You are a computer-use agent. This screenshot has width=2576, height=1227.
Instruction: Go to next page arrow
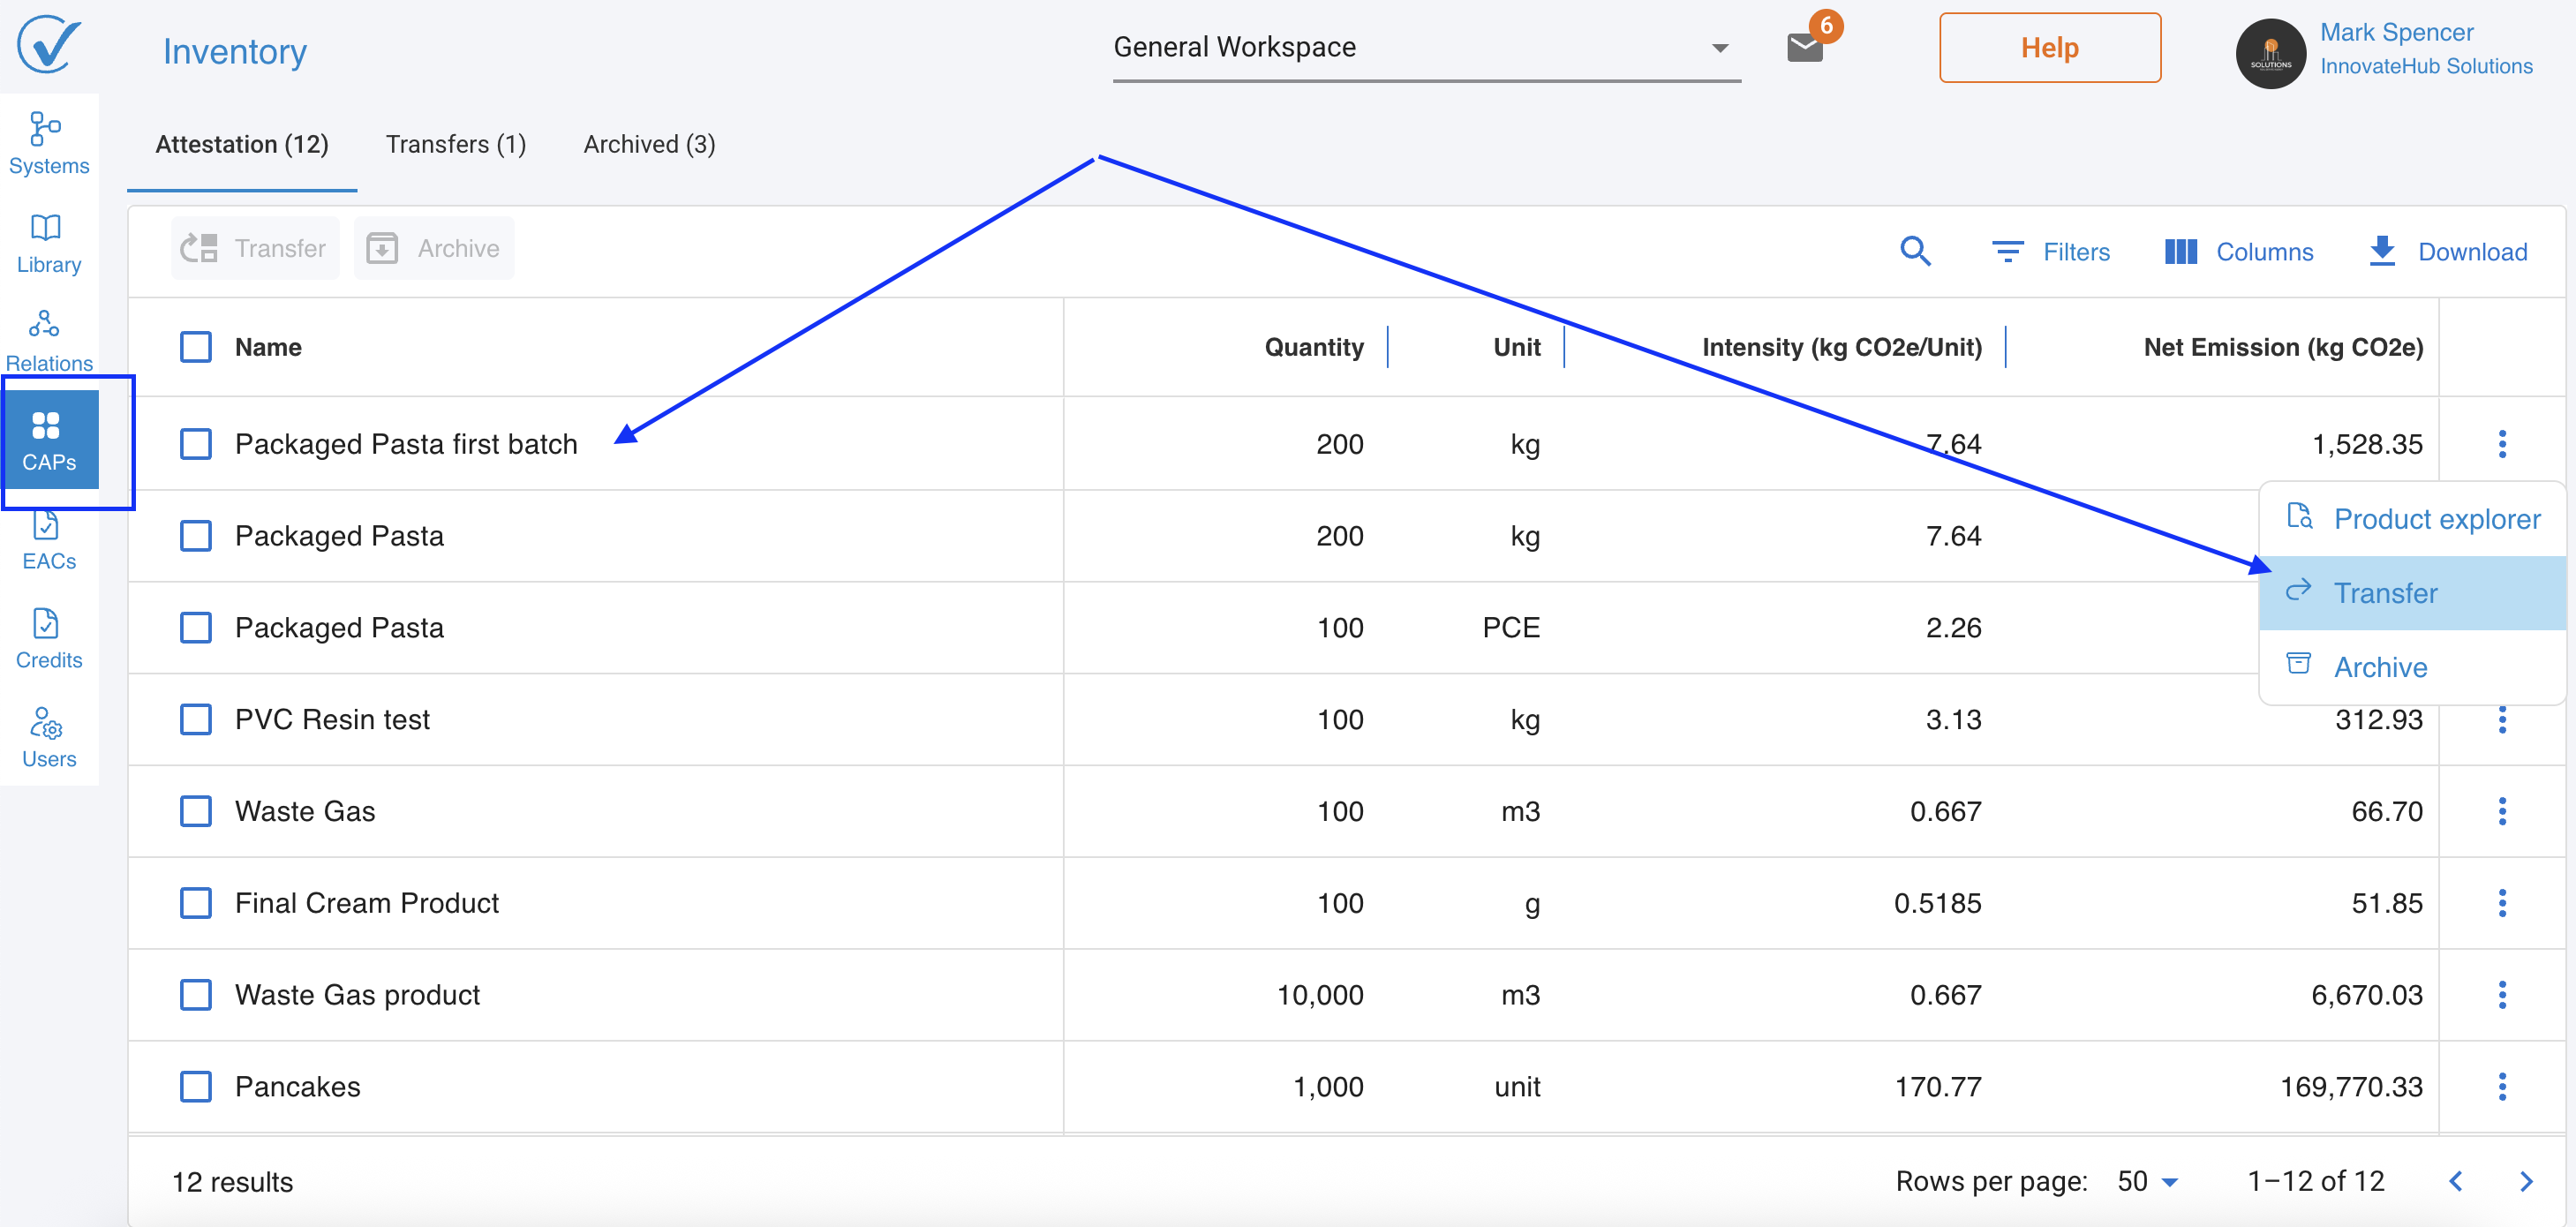click(2525, 1181)
